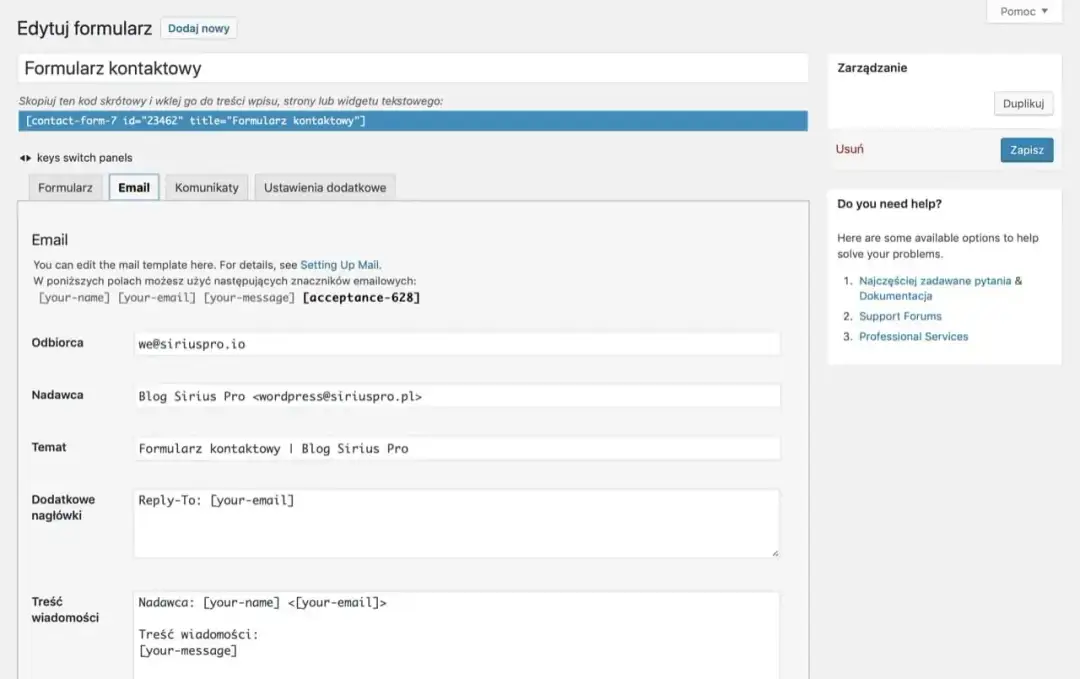Expand the Pomoc dropdown menu
The height and width of the screenshot is (679, 1080).
[1023, 11]
